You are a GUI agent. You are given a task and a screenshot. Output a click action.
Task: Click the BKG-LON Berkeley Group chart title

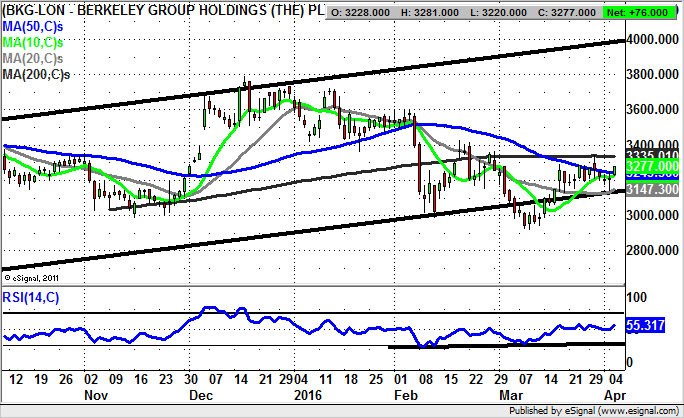pos(163,11)
